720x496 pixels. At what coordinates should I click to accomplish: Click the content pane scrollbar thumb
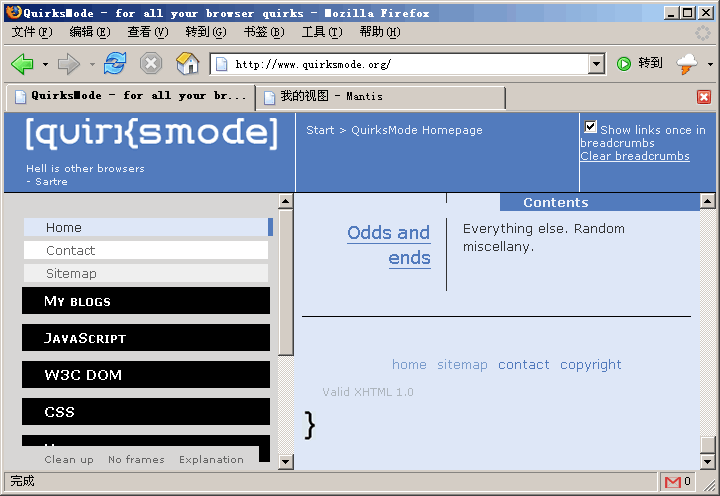707,445
